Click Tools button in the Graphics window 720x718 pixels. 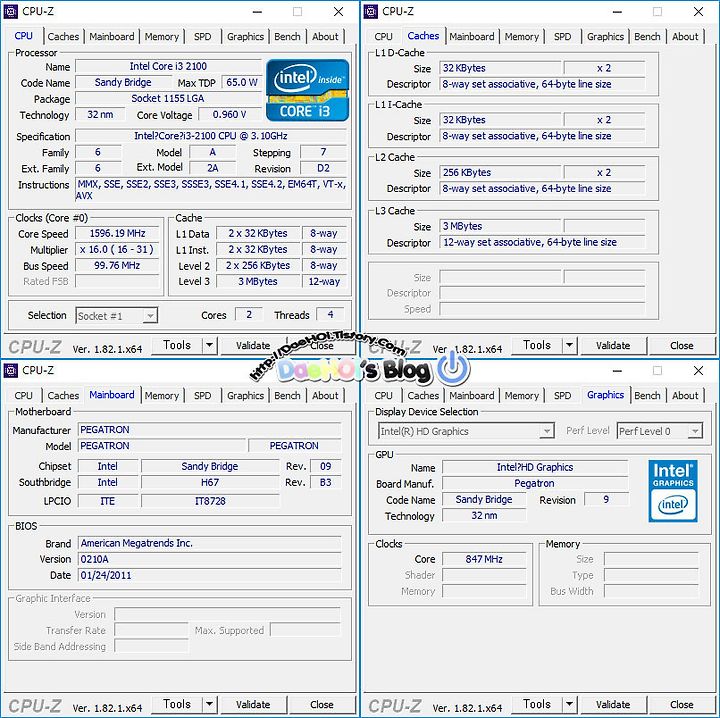click(537, 704)
